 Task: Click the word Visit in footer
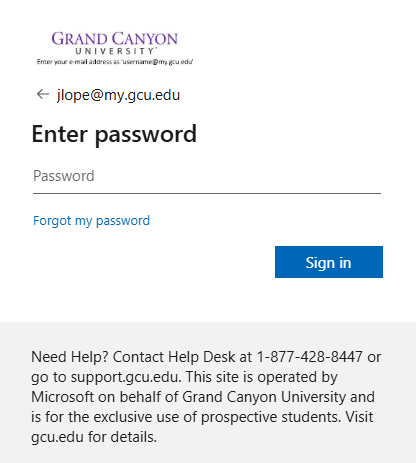(x=359, y=417)
